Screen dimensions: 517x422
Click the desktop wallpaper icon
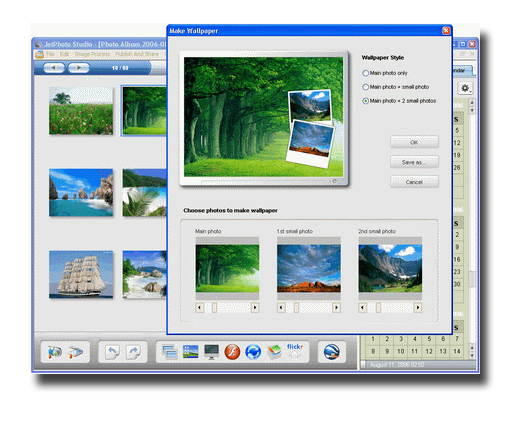[x=191, y=352]
